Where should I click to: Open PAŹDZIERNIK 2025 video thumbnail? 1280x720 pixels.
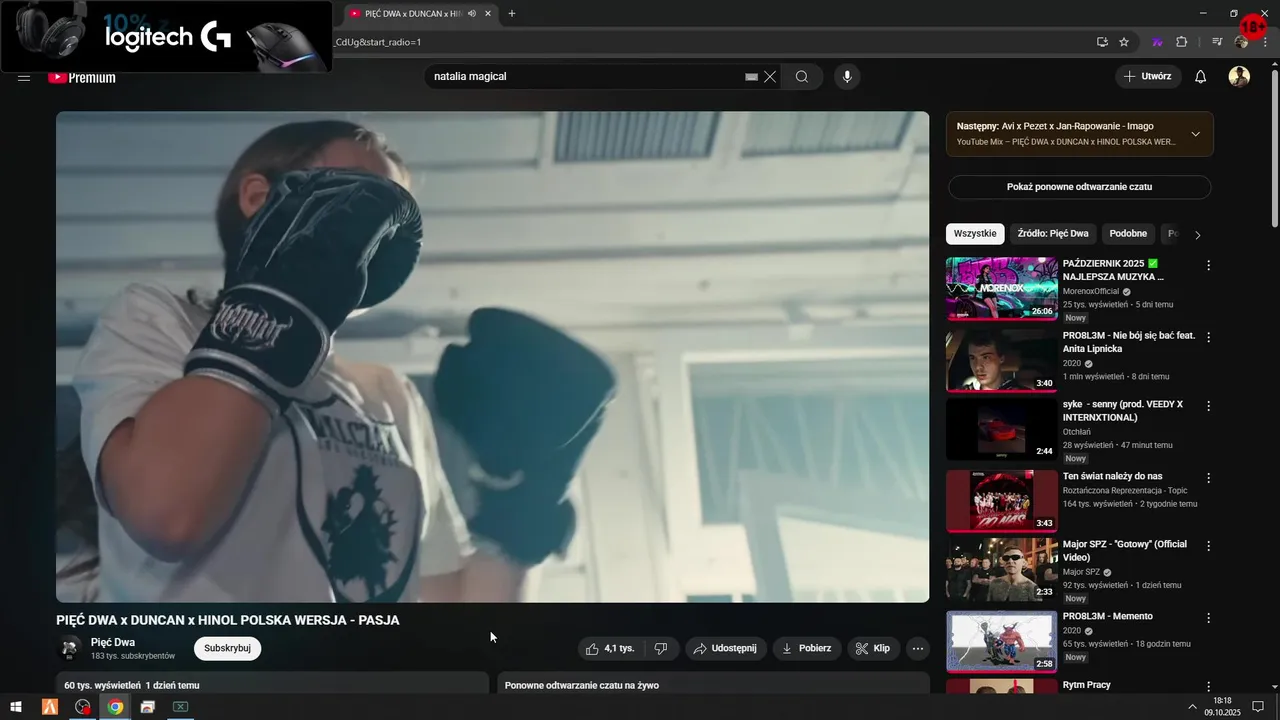[x=1001, y=289]
